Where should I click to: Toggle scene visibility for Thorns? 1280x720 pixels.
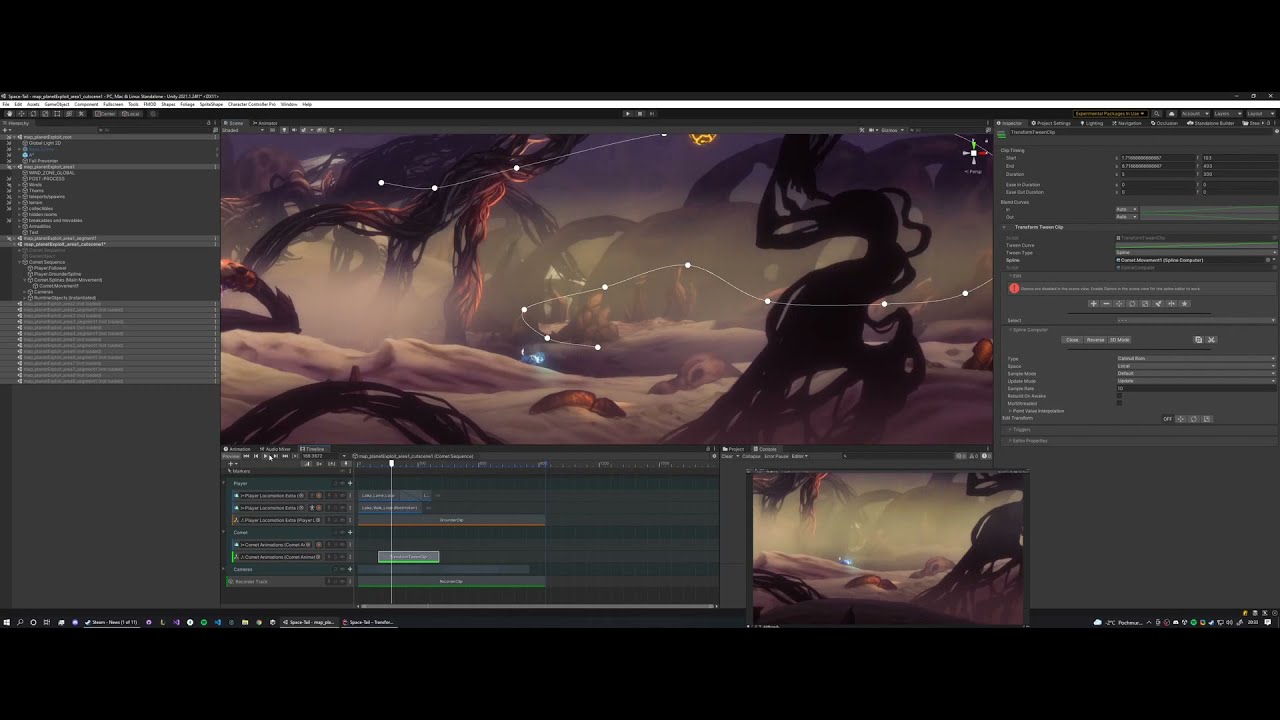click(9, 191)
